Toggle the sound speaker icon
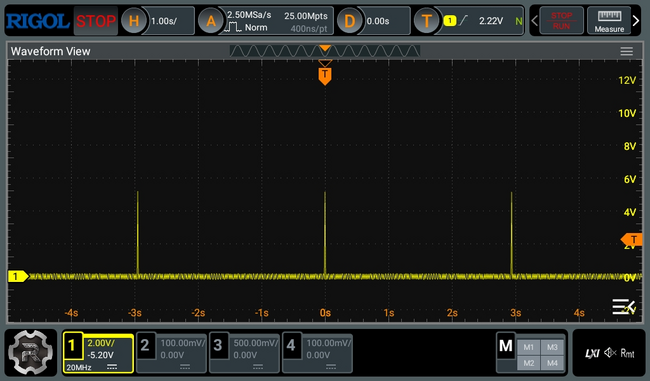Image resolution: width=650 pixels, height=381 pixels. tap(610, 353)
